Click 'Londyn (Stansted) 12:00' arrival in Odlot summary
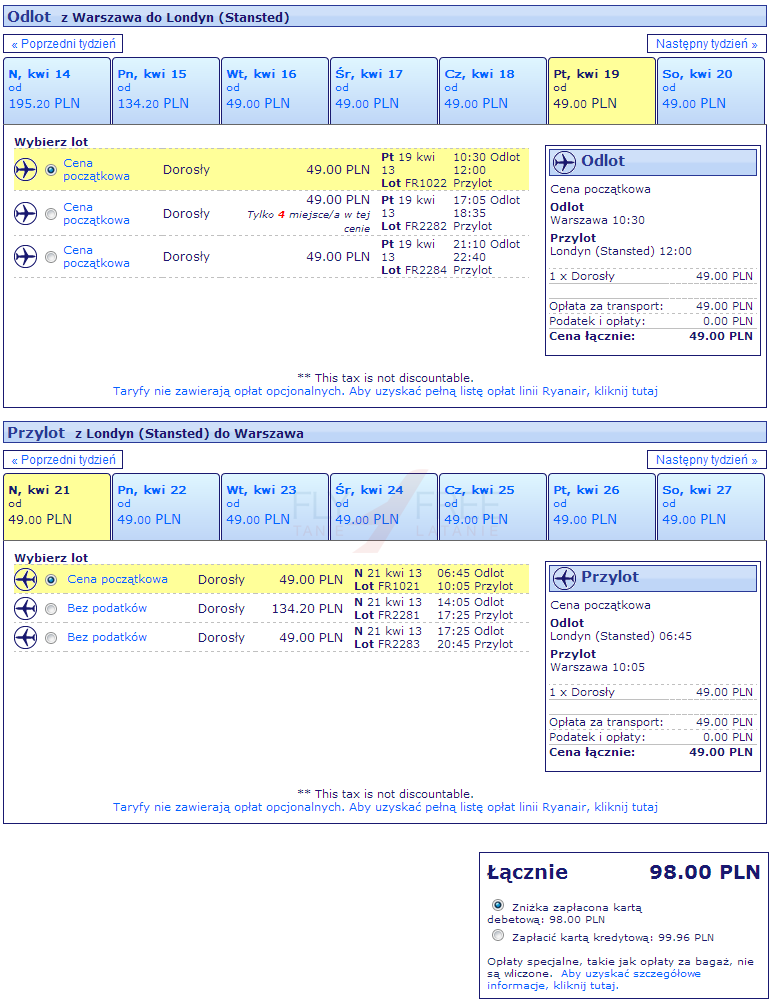The image size is (774, 1005). click(x=621, y=251)
